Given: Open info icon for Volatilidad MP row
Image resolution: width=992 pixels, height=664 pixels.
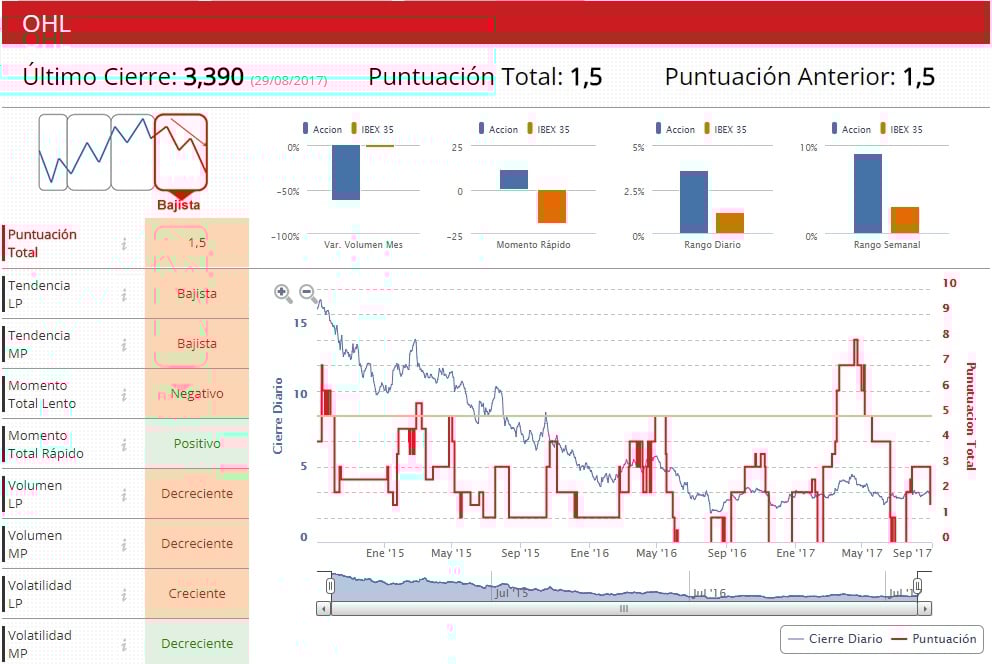Looking at the screenshot, I should coord(124,644).
